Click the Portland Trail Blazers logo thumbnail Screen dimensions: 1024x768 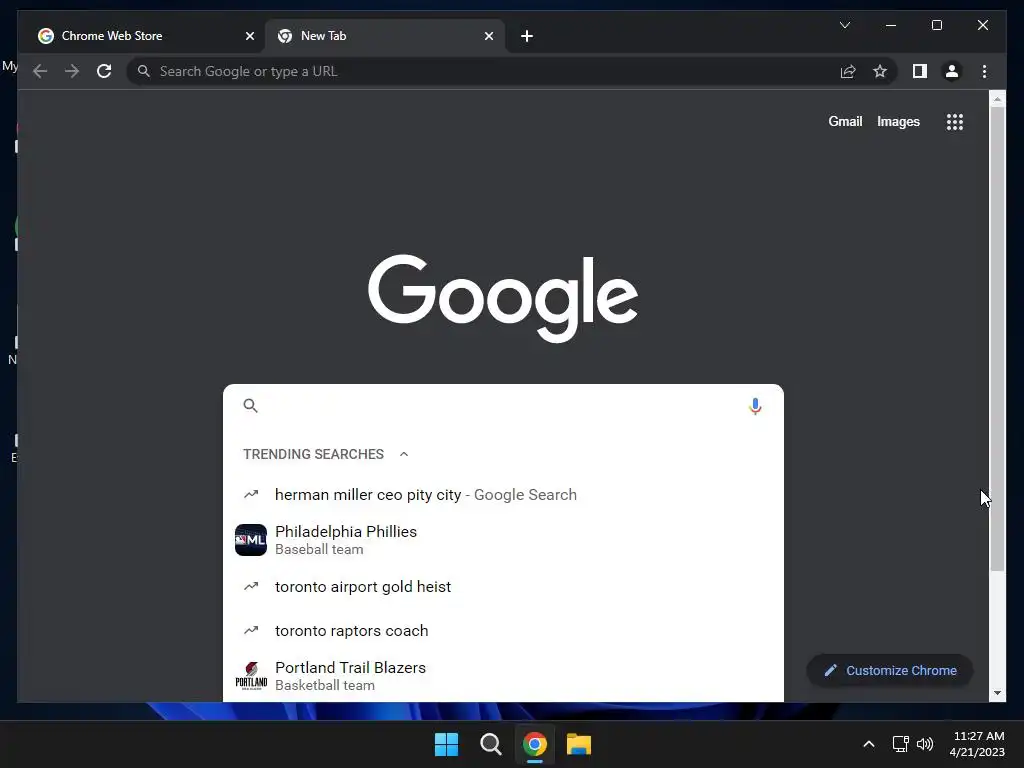251,676
